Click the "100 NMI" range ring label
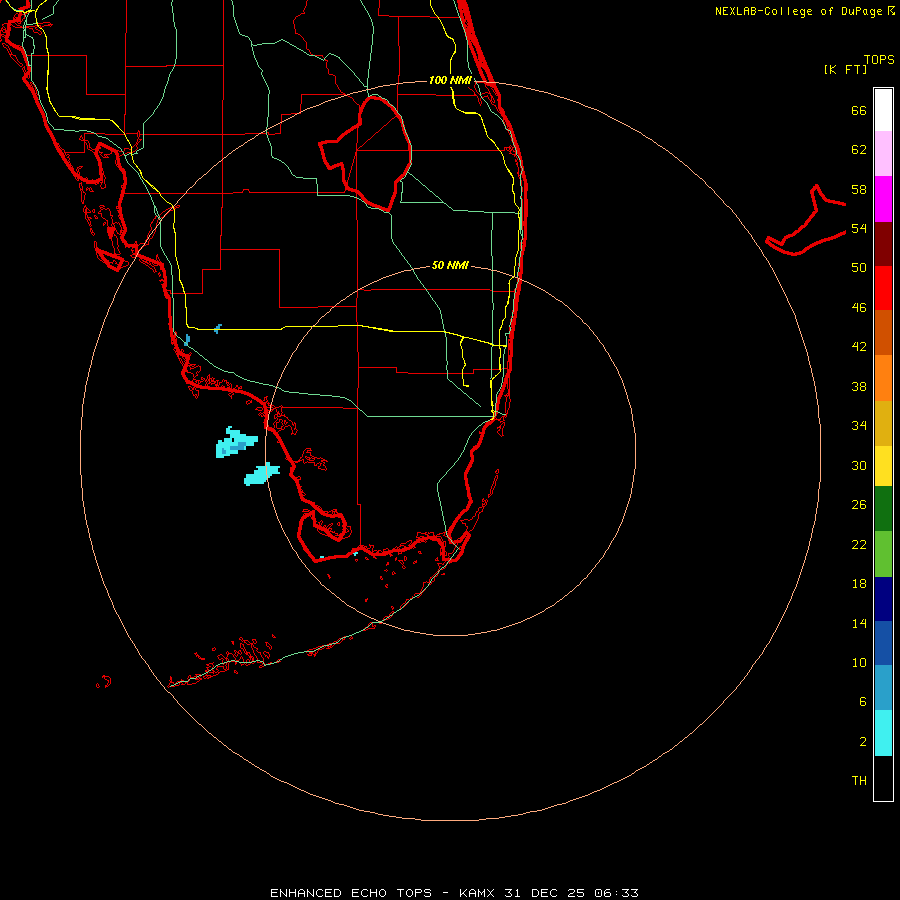This screenshot has width=900, height=900. click(450, 80)
